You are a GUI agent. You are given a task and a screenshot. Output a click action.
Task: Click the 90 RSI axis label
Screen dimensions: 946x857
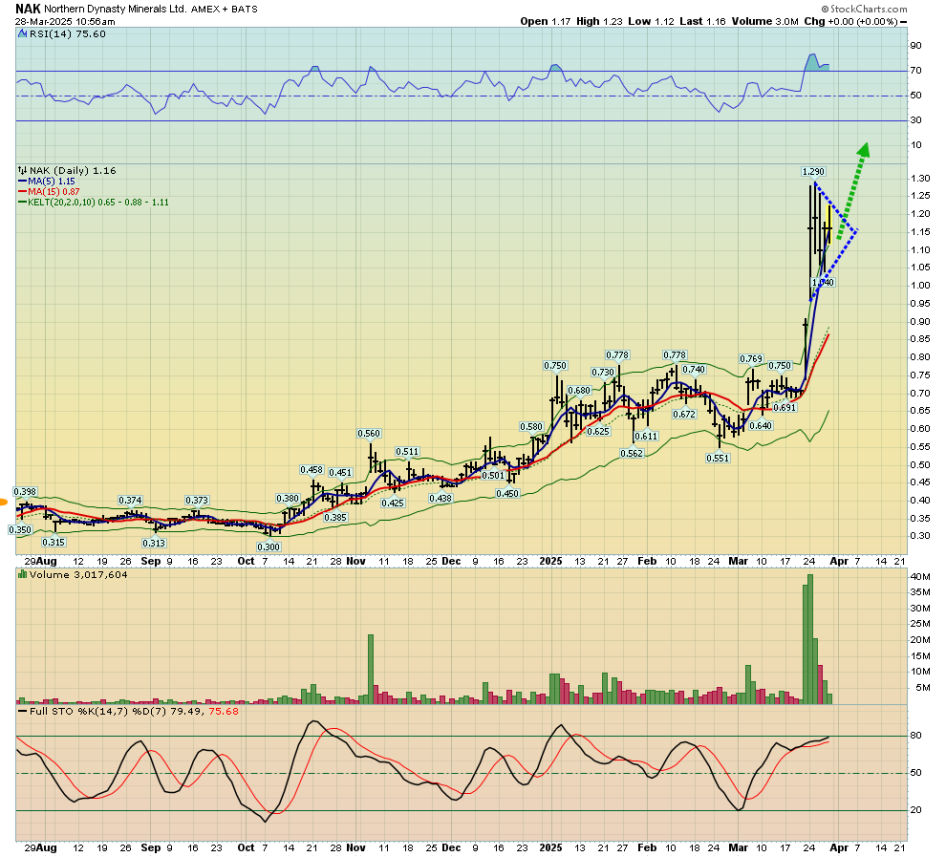click(916, 46)
